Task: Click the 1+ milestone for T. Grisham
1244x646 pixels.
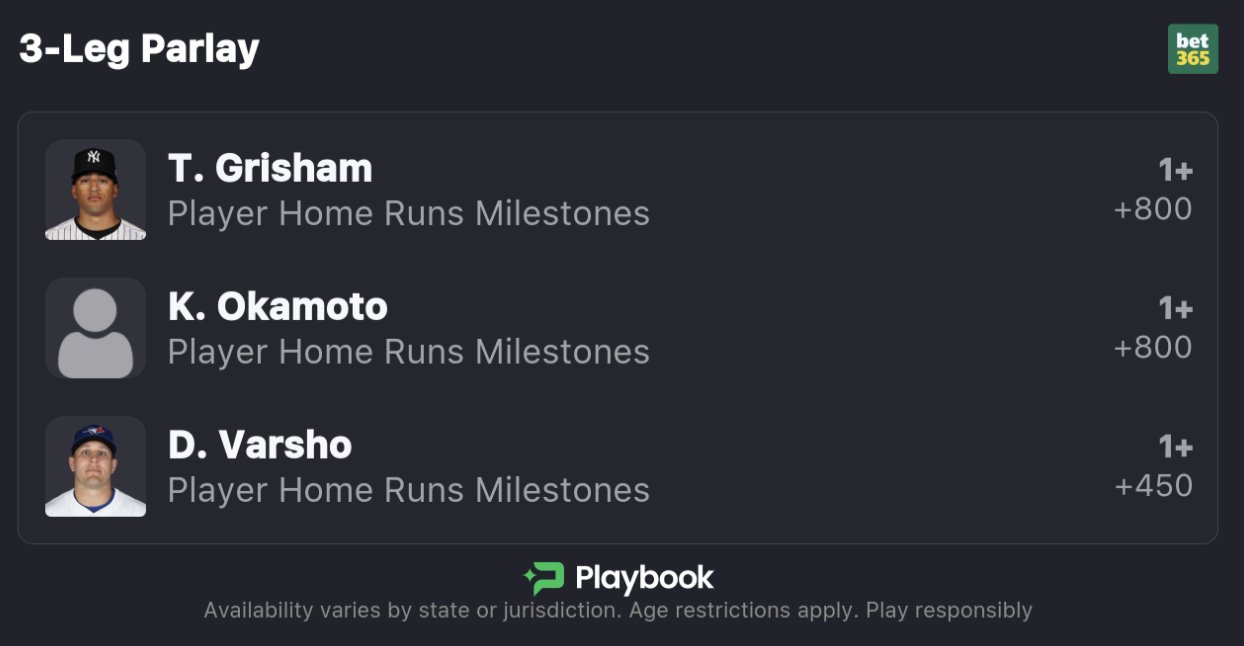Action: [1175, 171]
